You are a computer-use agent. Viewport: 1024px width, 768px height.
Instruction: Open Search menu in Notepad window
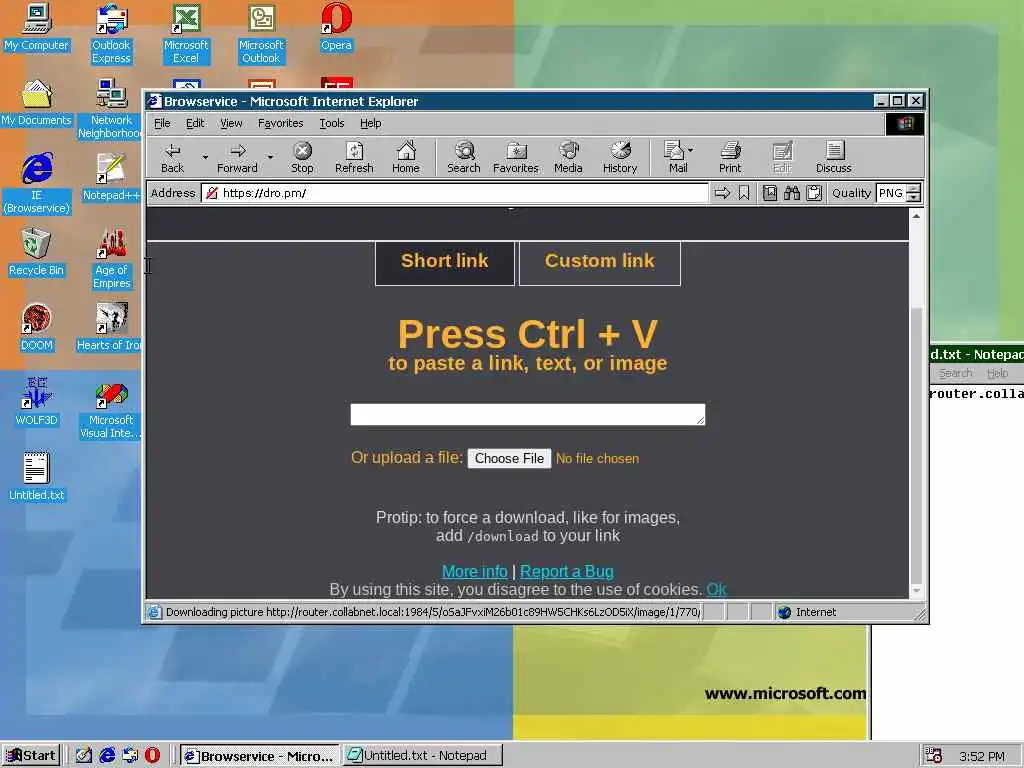[955, 373]
